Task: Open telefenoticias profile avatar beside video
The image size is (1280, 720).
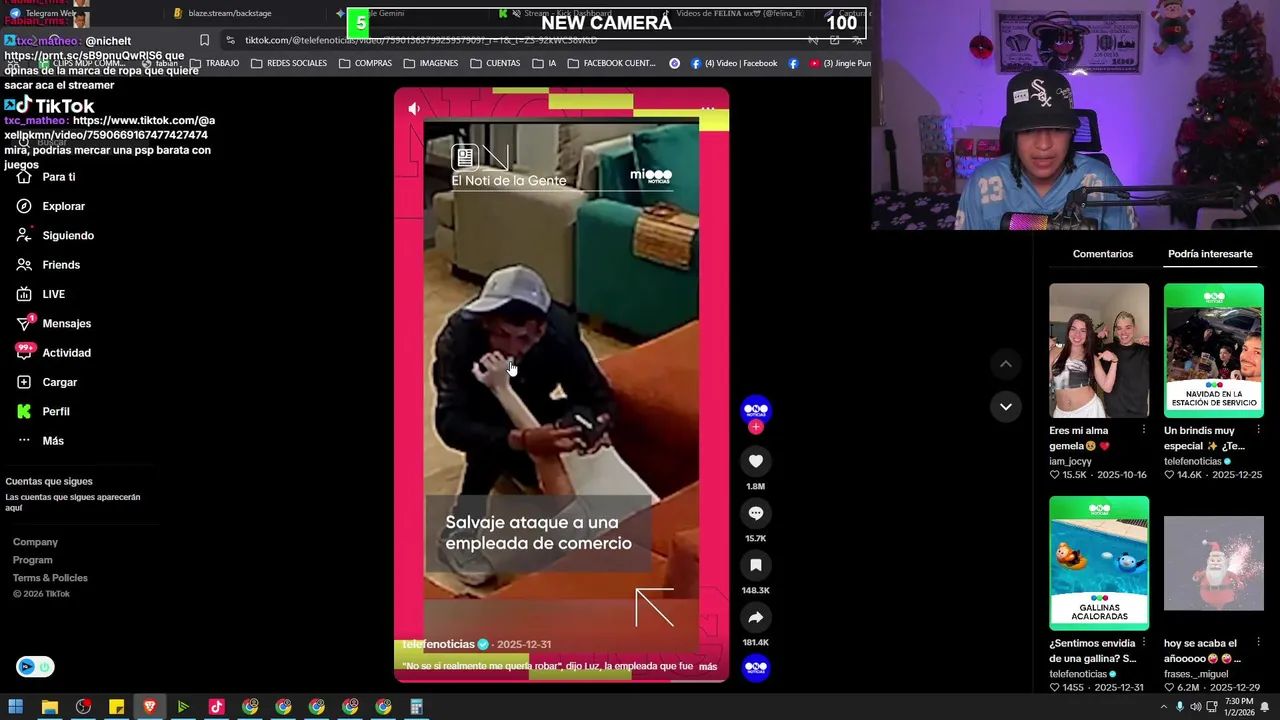Action: pos(756,409)
